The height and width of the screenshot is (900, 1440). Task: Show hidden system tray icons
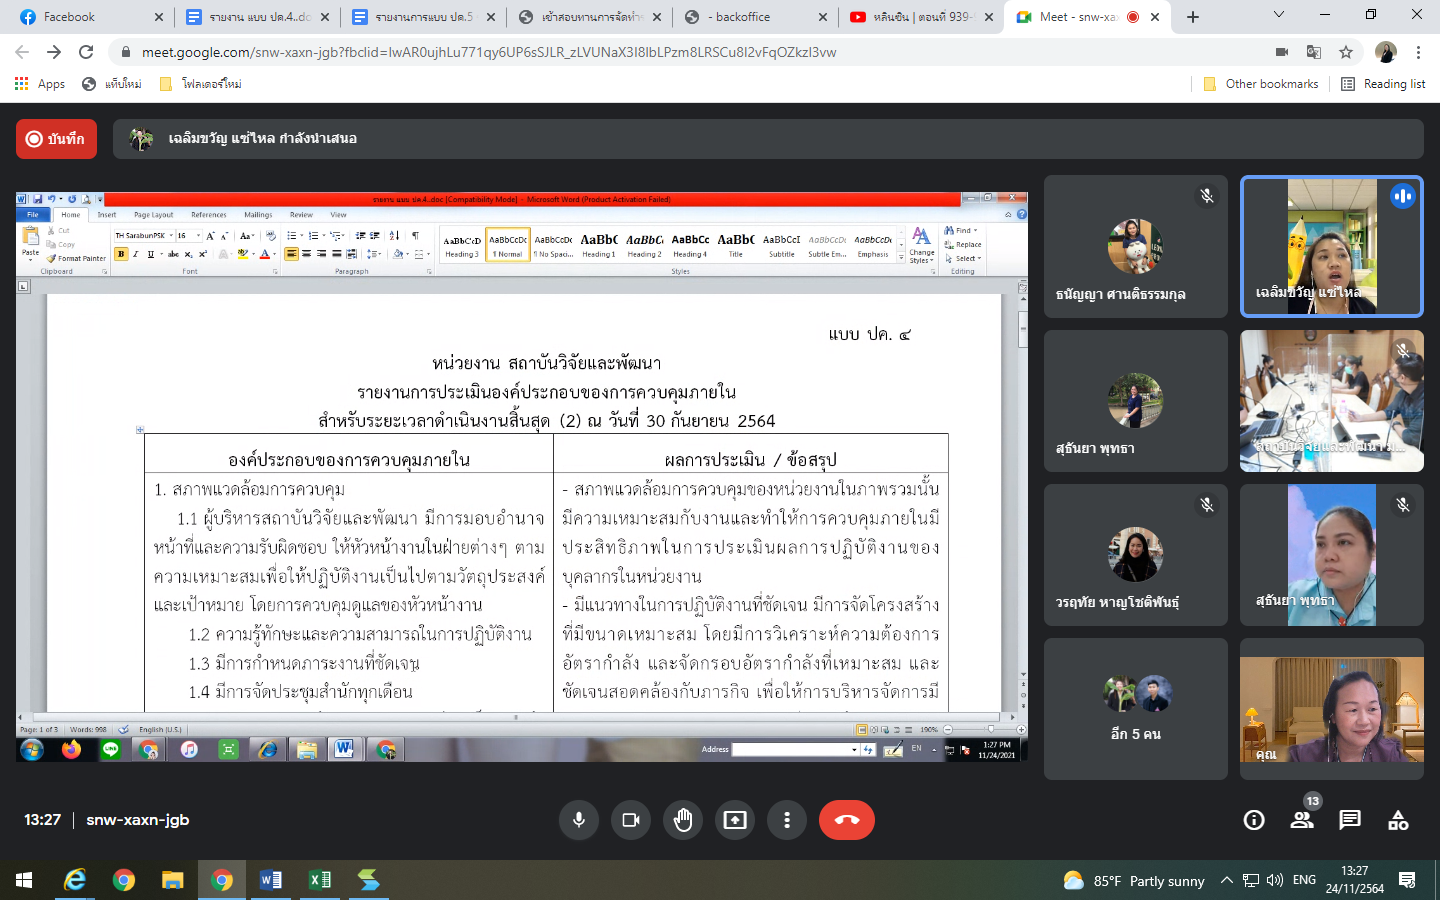click(x=1226, y=880)
